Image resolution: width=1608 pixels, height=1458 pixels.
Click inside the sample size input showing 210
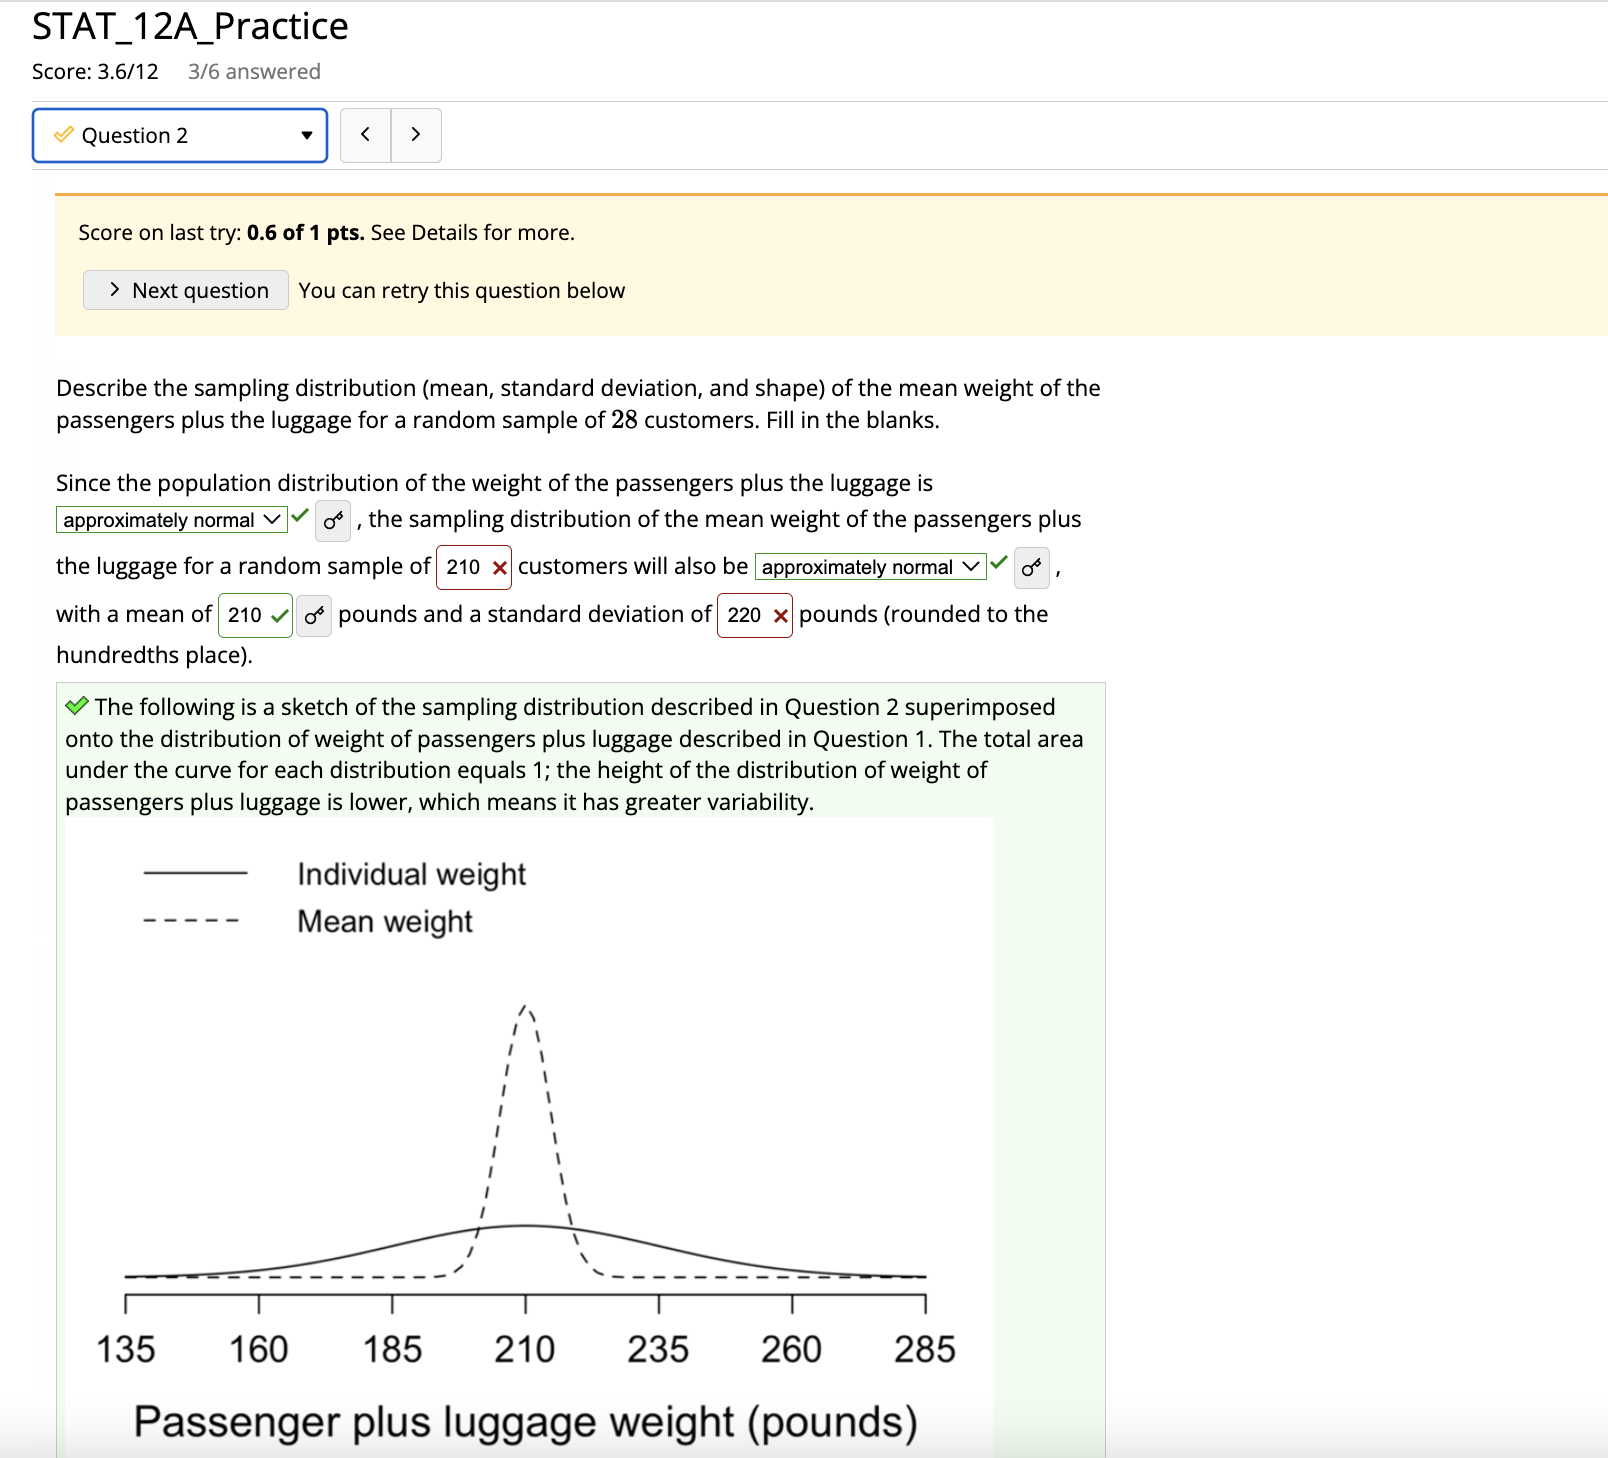click(x=463, y=567)
